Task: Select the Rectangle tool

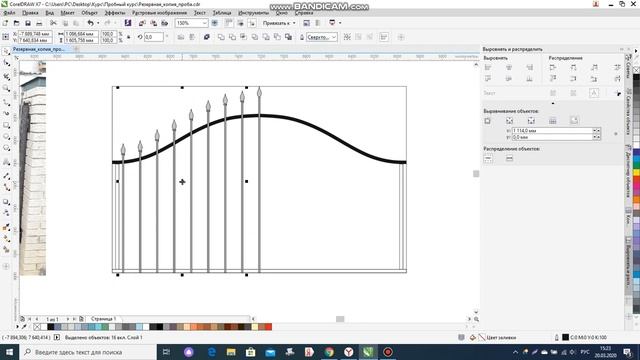Action: pyautogui.click(x=6, y=125)
